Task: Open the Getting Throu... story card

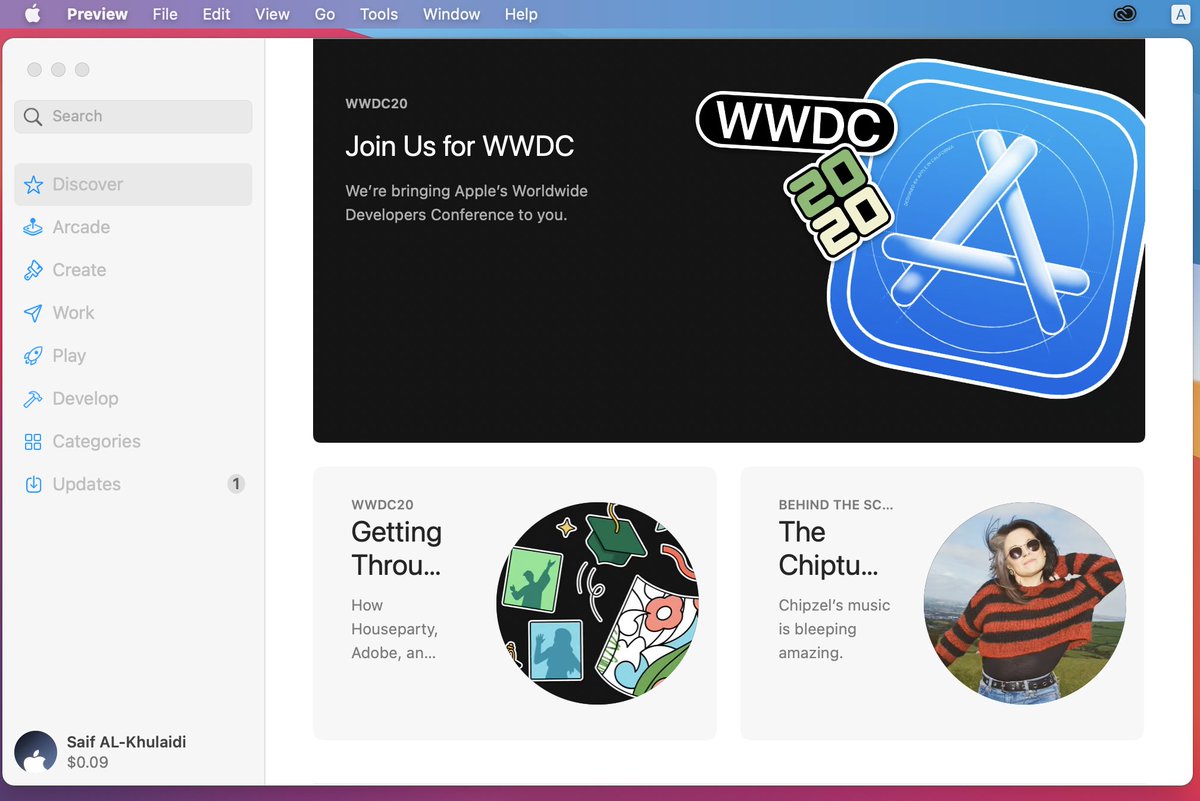Action: (515, 603)
